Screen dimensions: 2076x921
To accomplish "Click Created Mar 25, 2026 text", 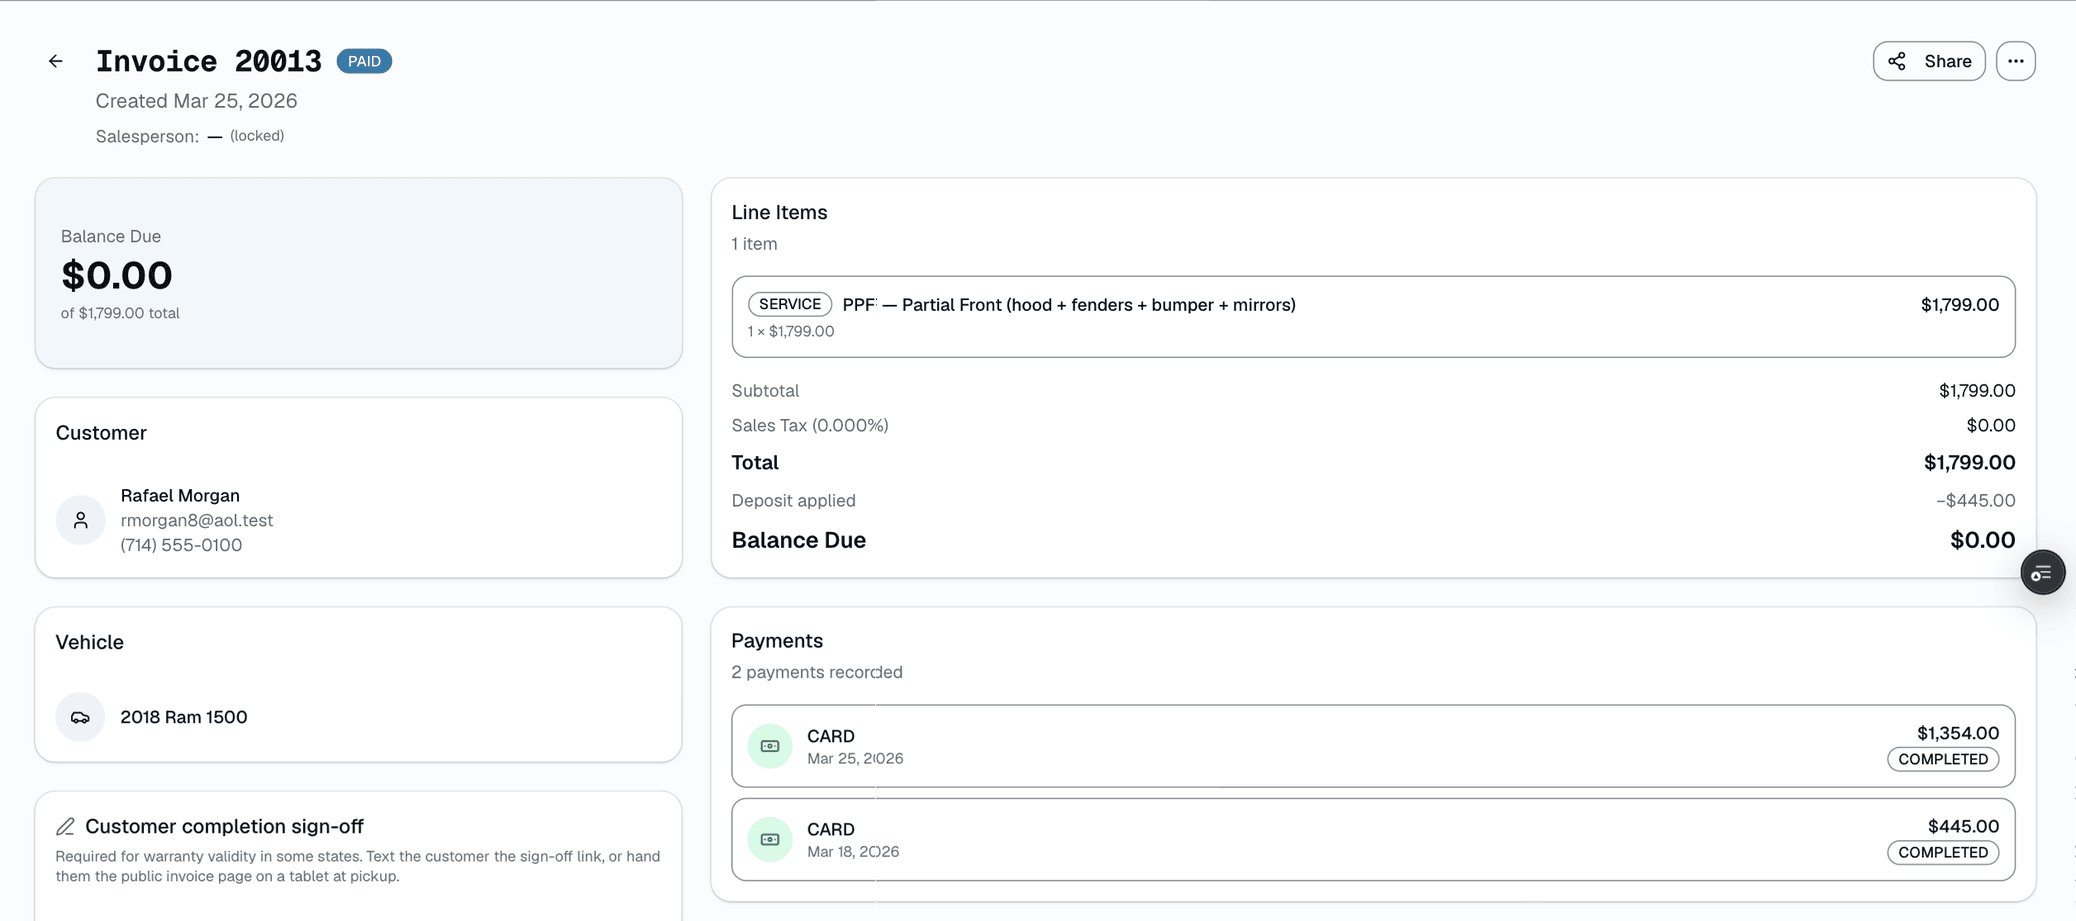I will click(196, 101).
